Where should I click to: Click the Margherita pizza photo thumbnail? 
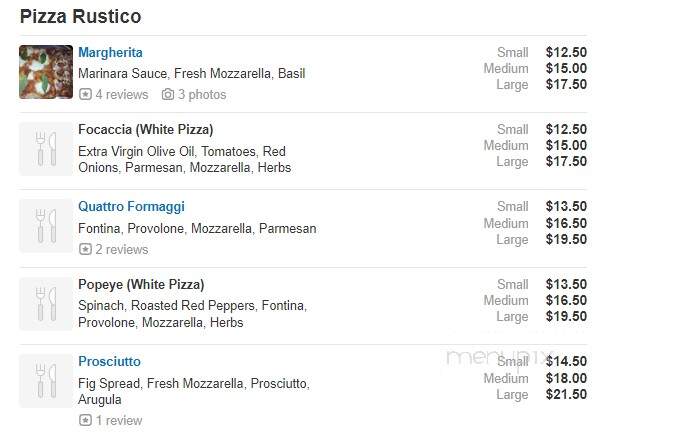click(x=46, y=72)
